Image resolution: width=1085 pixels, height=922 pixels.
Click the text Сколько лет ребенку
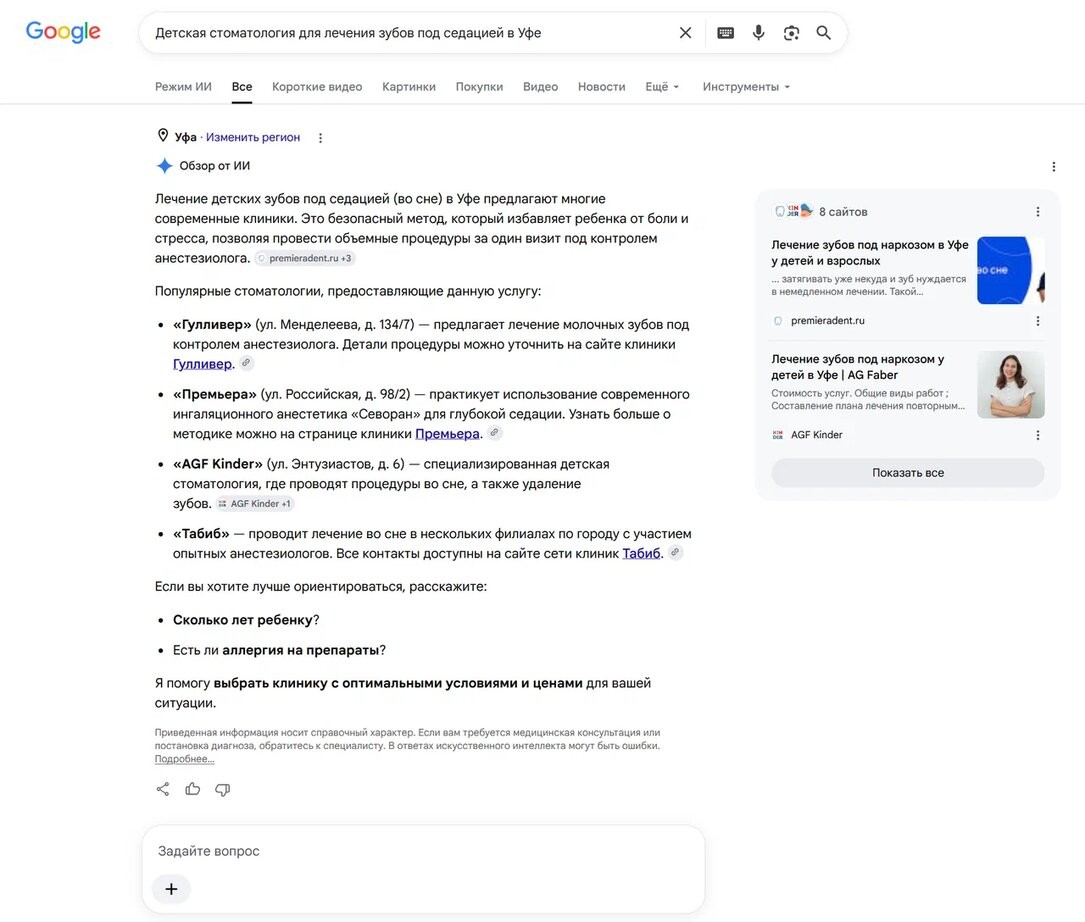point(243,620)
